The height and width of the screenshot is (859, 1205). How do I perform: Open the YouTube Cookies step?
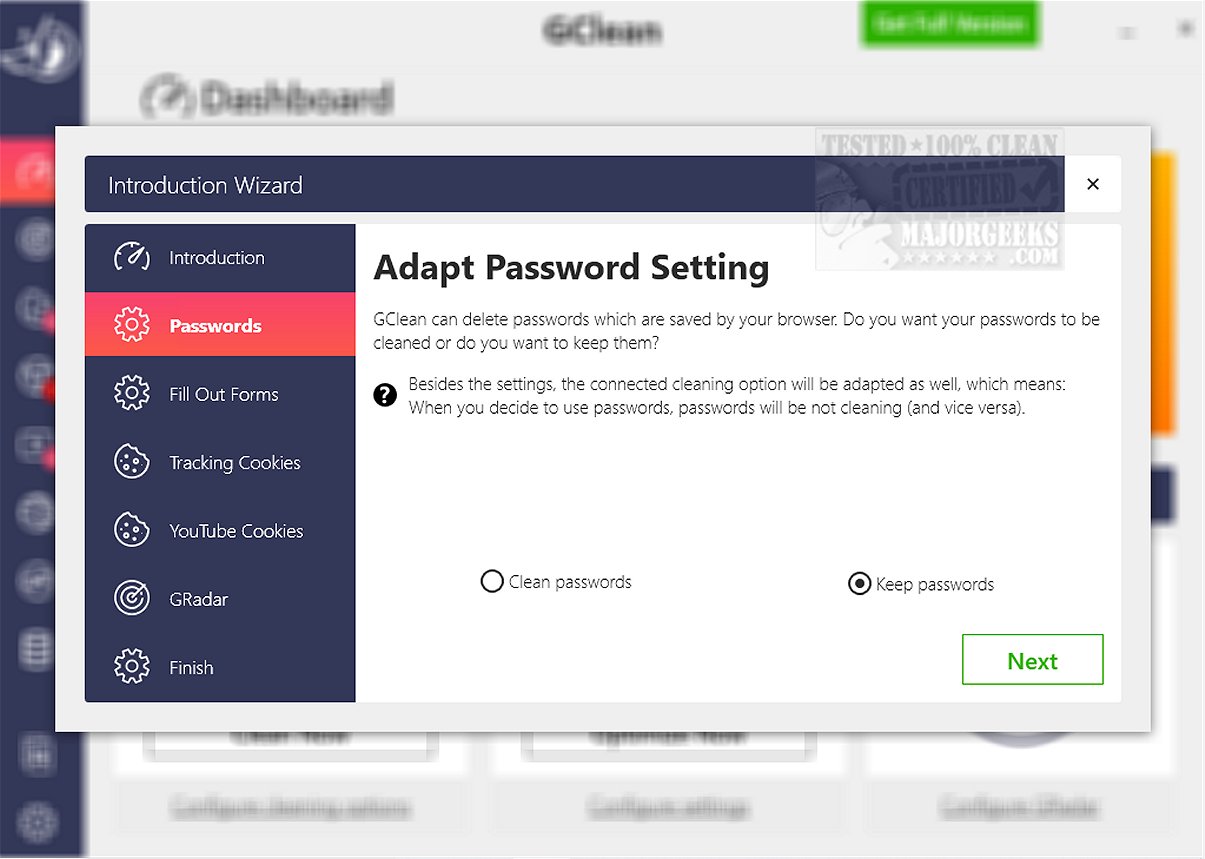pyautogui.click(x=236, y=530)
